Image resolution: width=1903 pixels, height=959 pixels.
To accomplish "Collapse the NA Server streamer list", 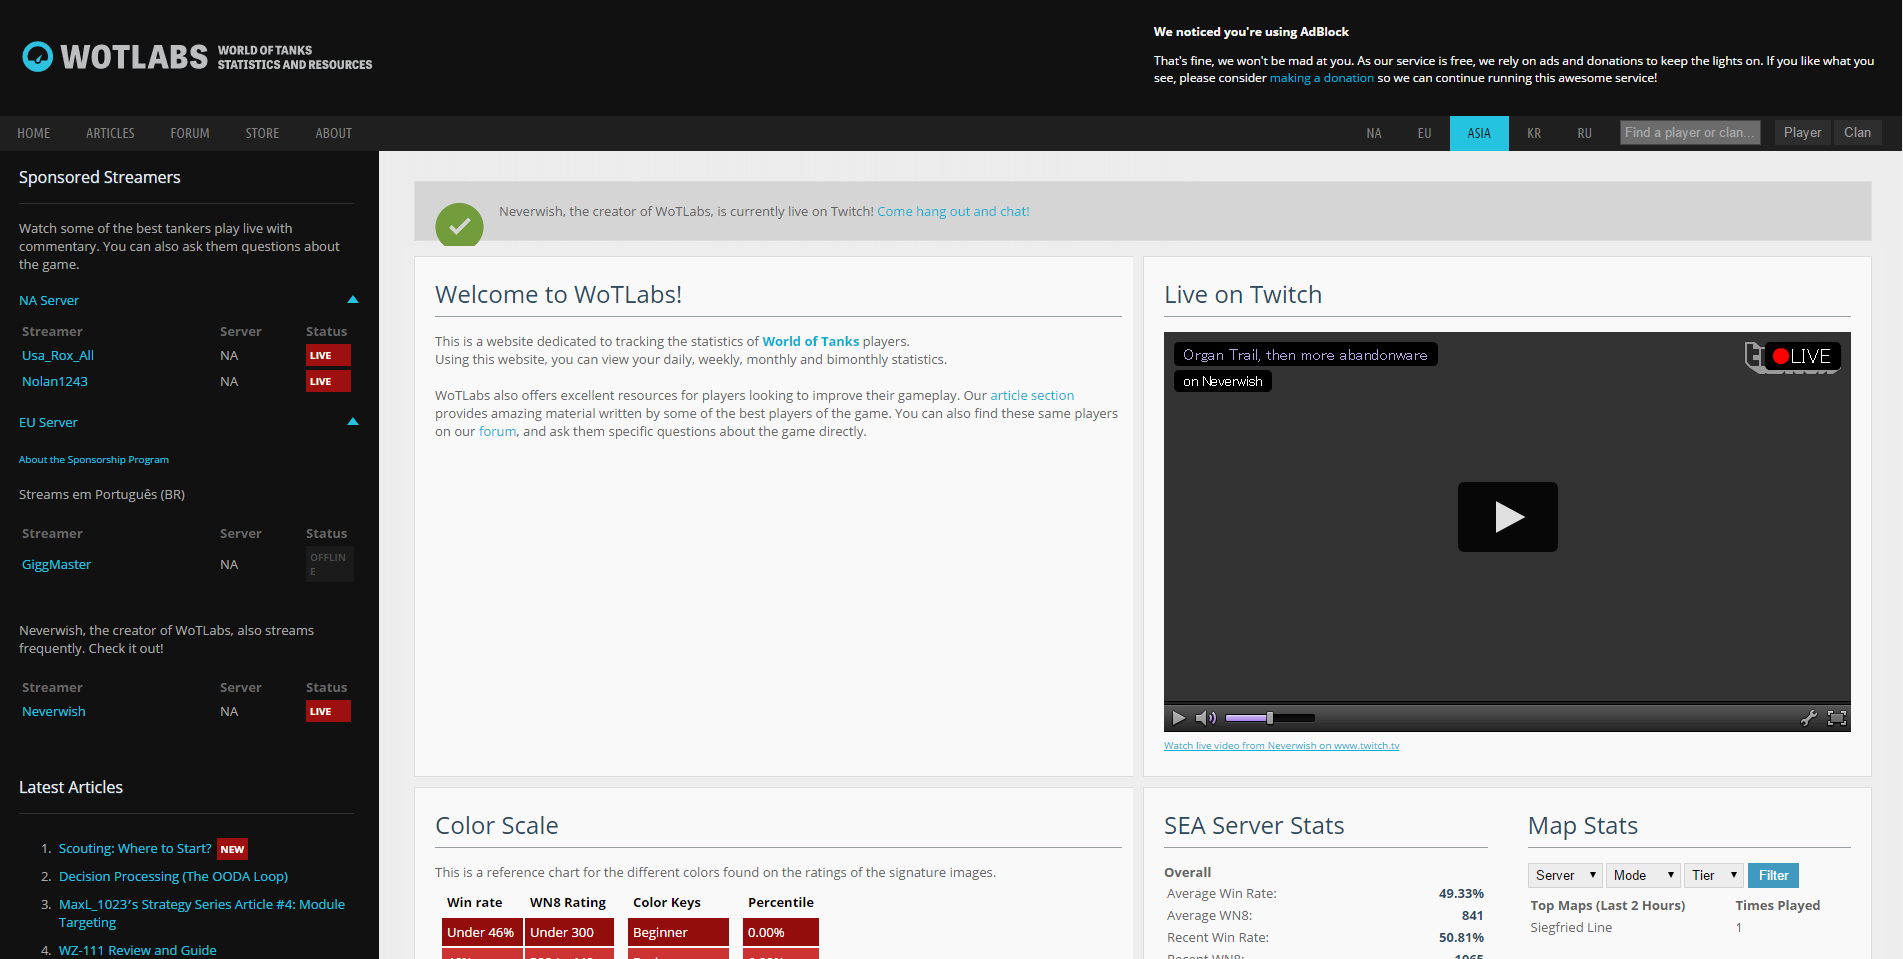I will tap(352, 300).
